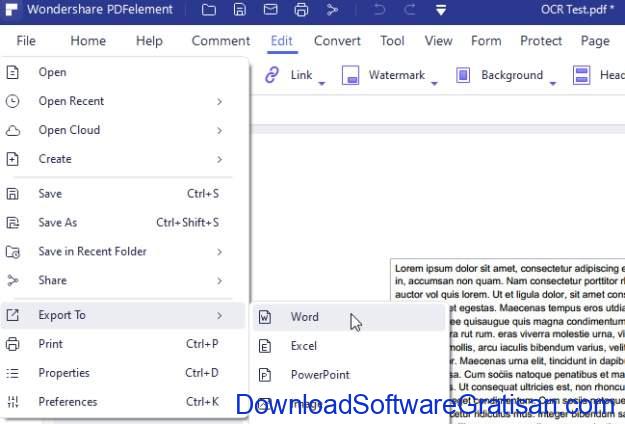Open the quick access customize dropdown arrow
Screen dimensions: 625x424
click(x=441, y=10)
